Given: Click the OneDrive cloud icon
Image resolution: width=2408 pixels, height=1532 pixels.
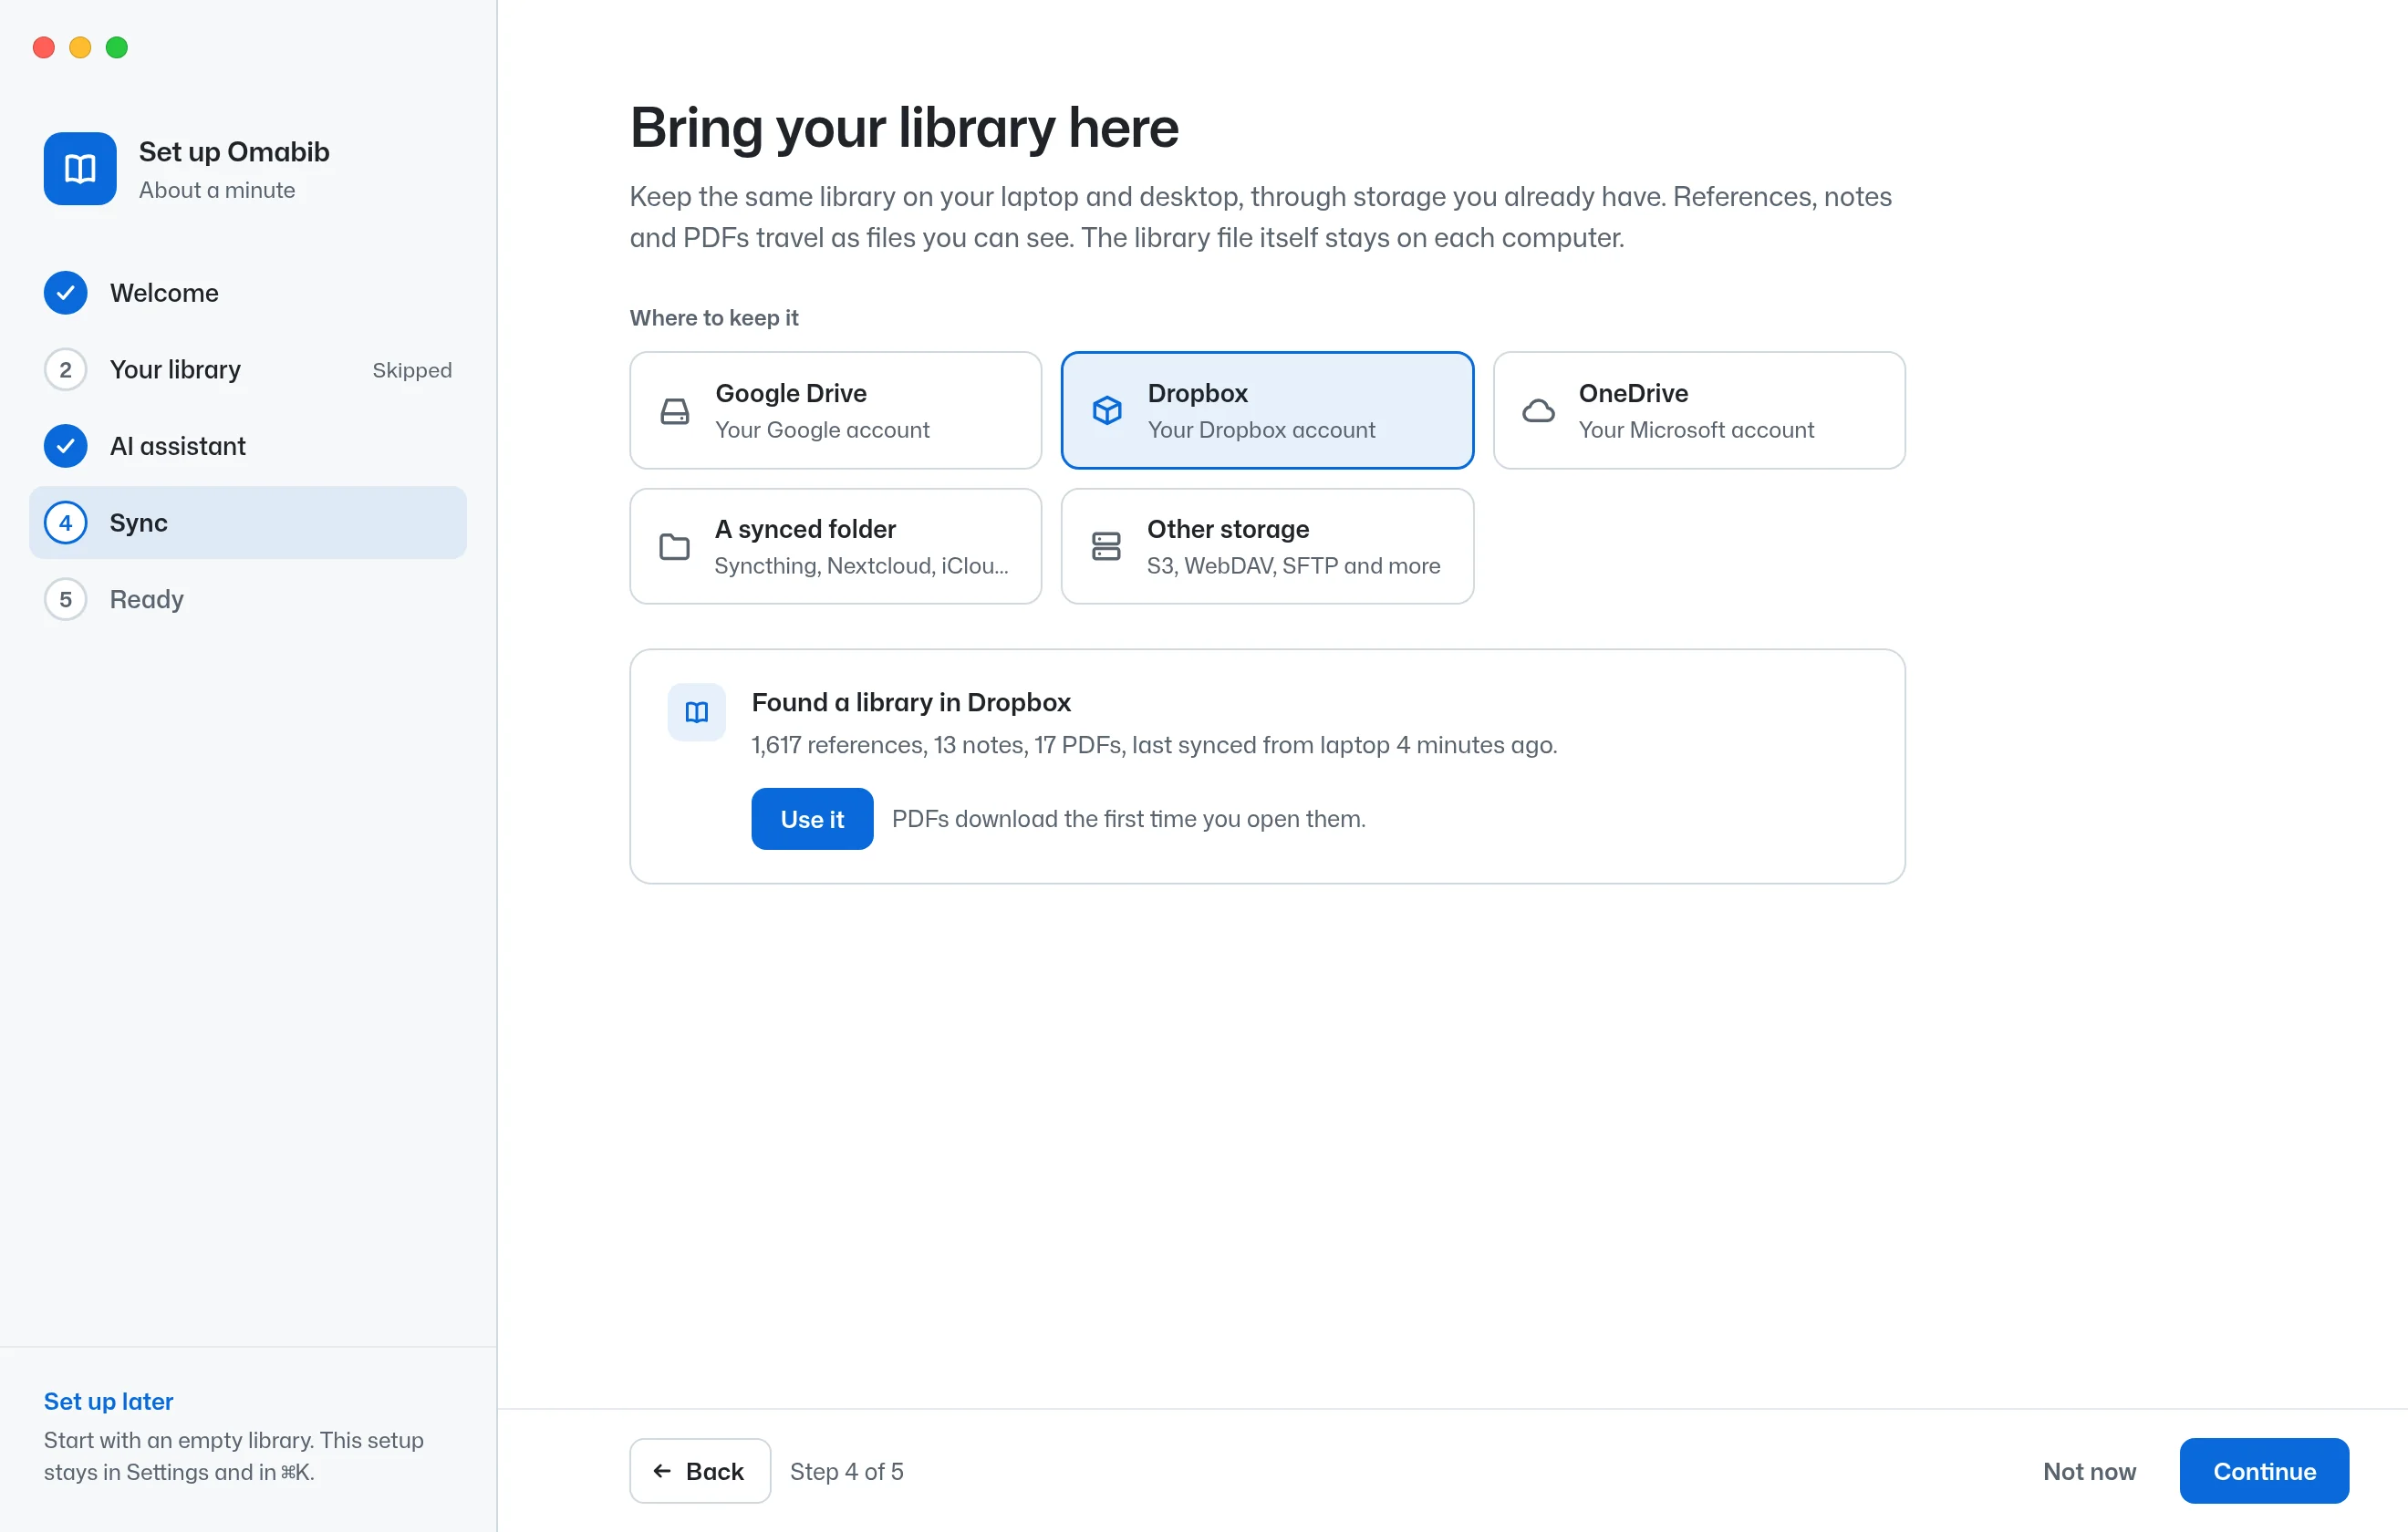Looking at the screenshot, I should click(x=1538, y=411).
